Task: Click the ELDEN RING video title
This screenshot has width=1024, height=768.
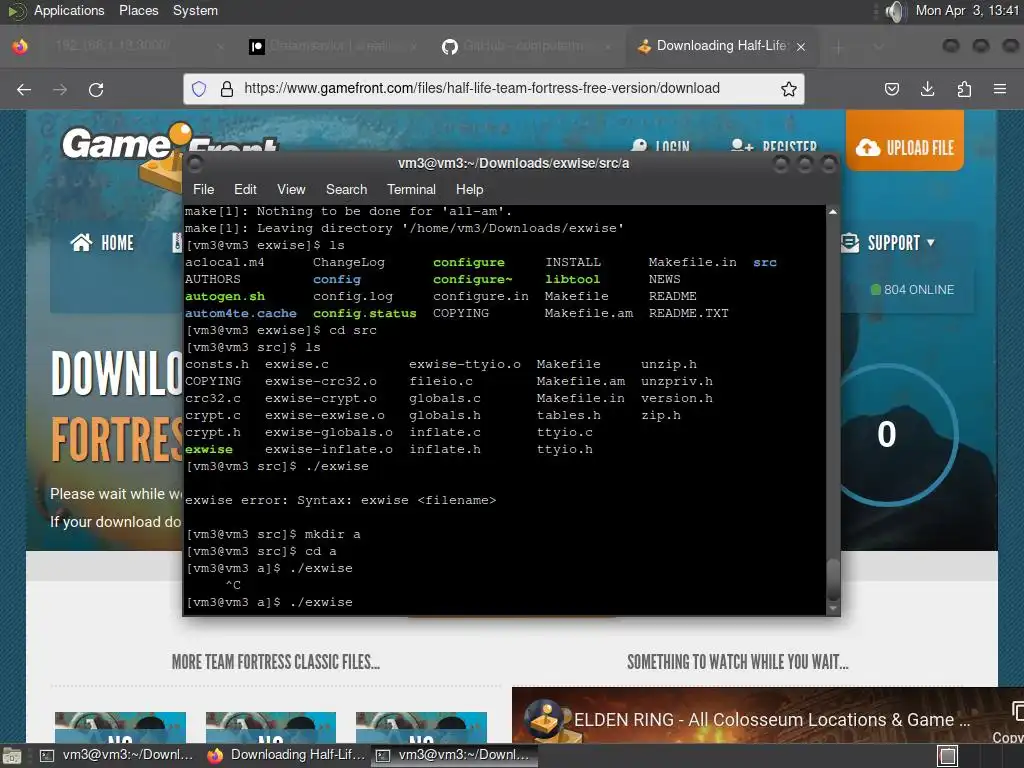Action: [772, 720]
